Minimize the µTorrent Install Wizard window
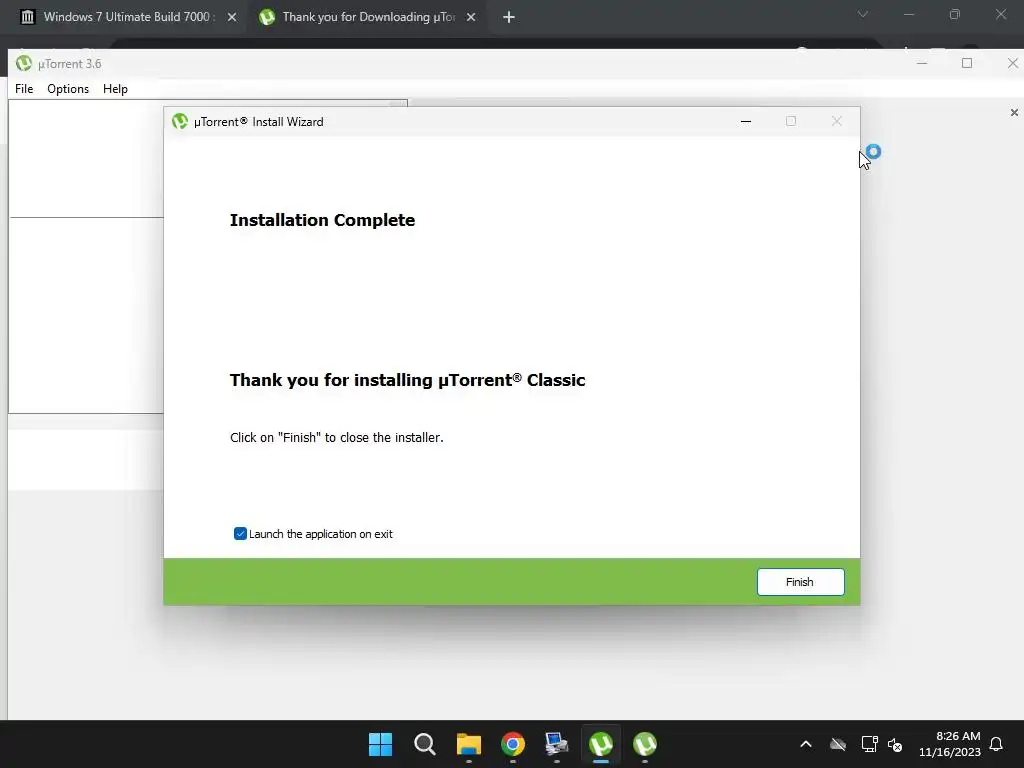The height and width of the screenshot is (768, 1024). (746, 121)
